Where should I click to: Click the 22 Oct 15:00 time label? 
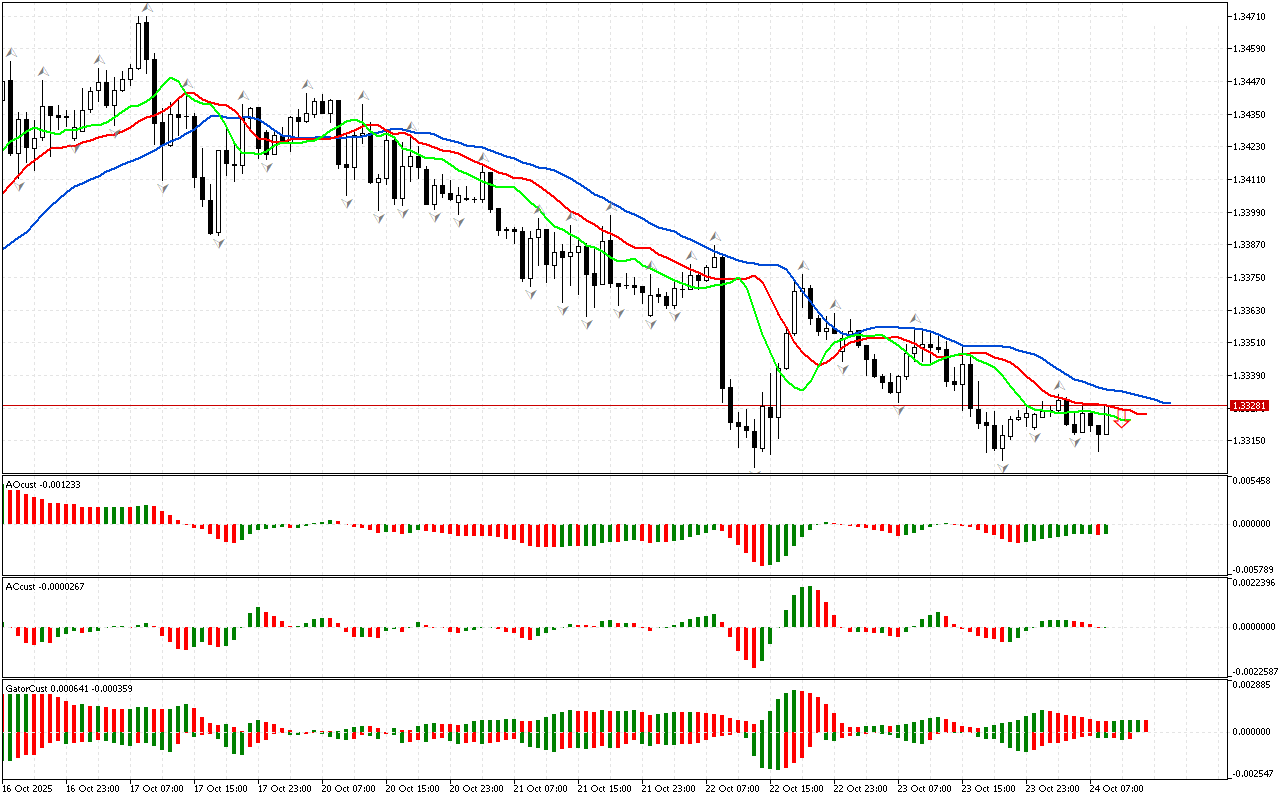(x=795, y=788)
